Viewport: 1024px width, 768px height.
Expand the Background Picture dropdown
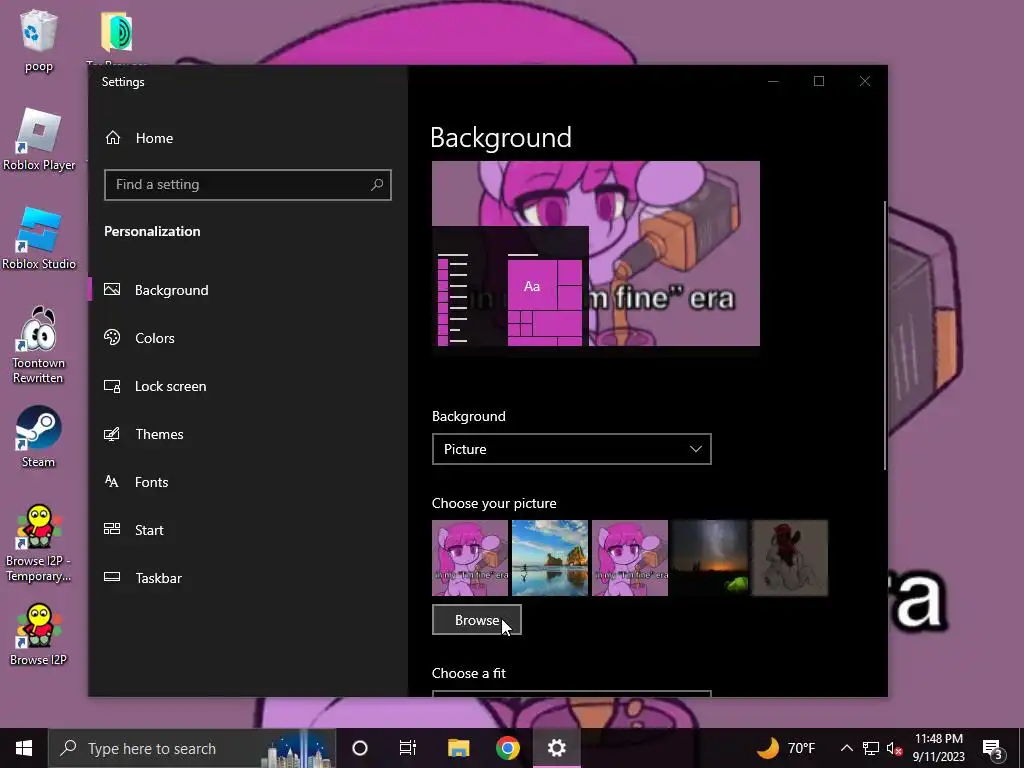(x=571, y=449)
